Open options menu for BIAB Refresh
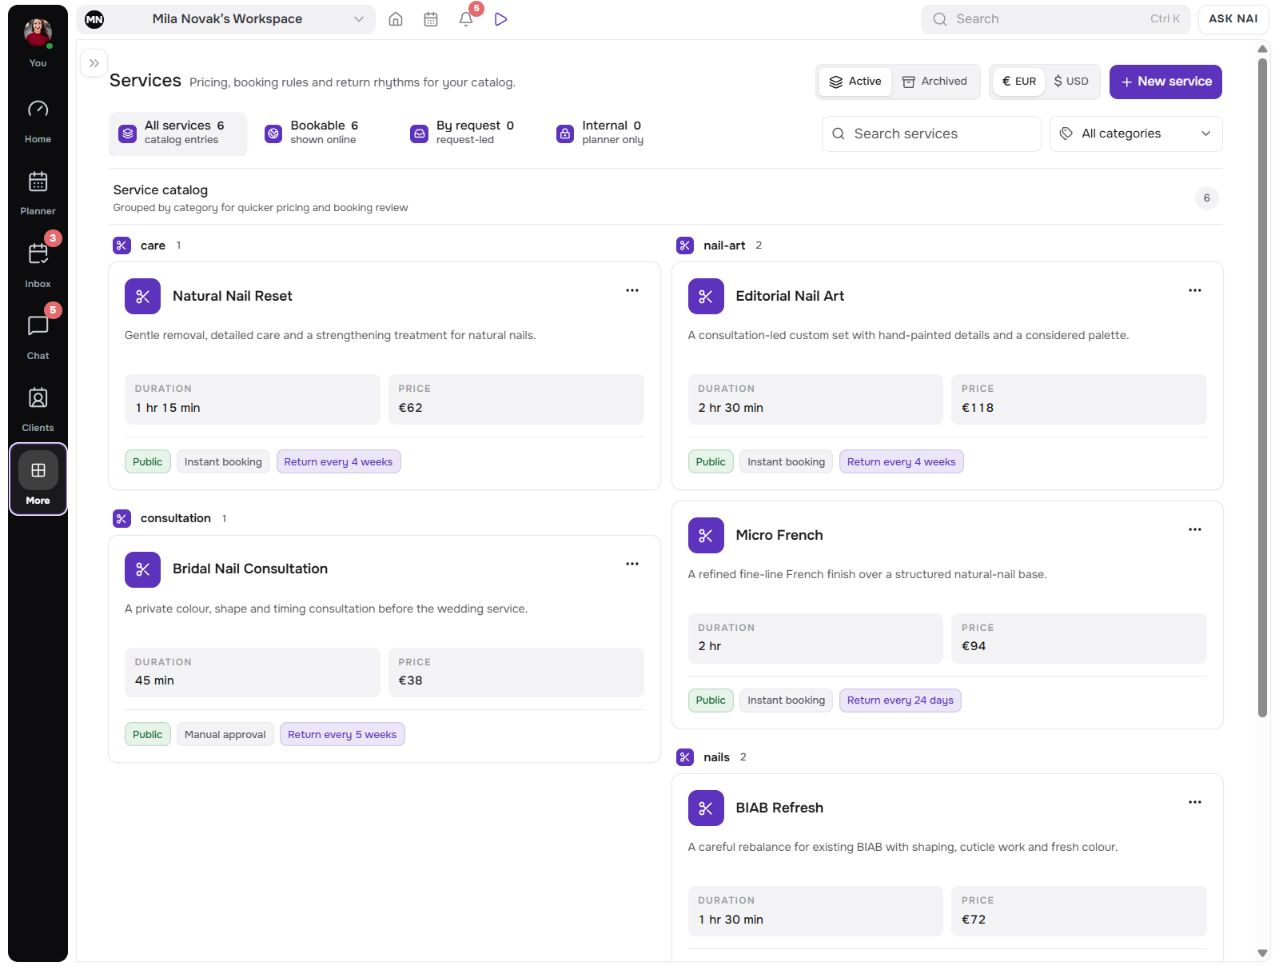Screen dimensions: 1280x970 click(1195, 802)
